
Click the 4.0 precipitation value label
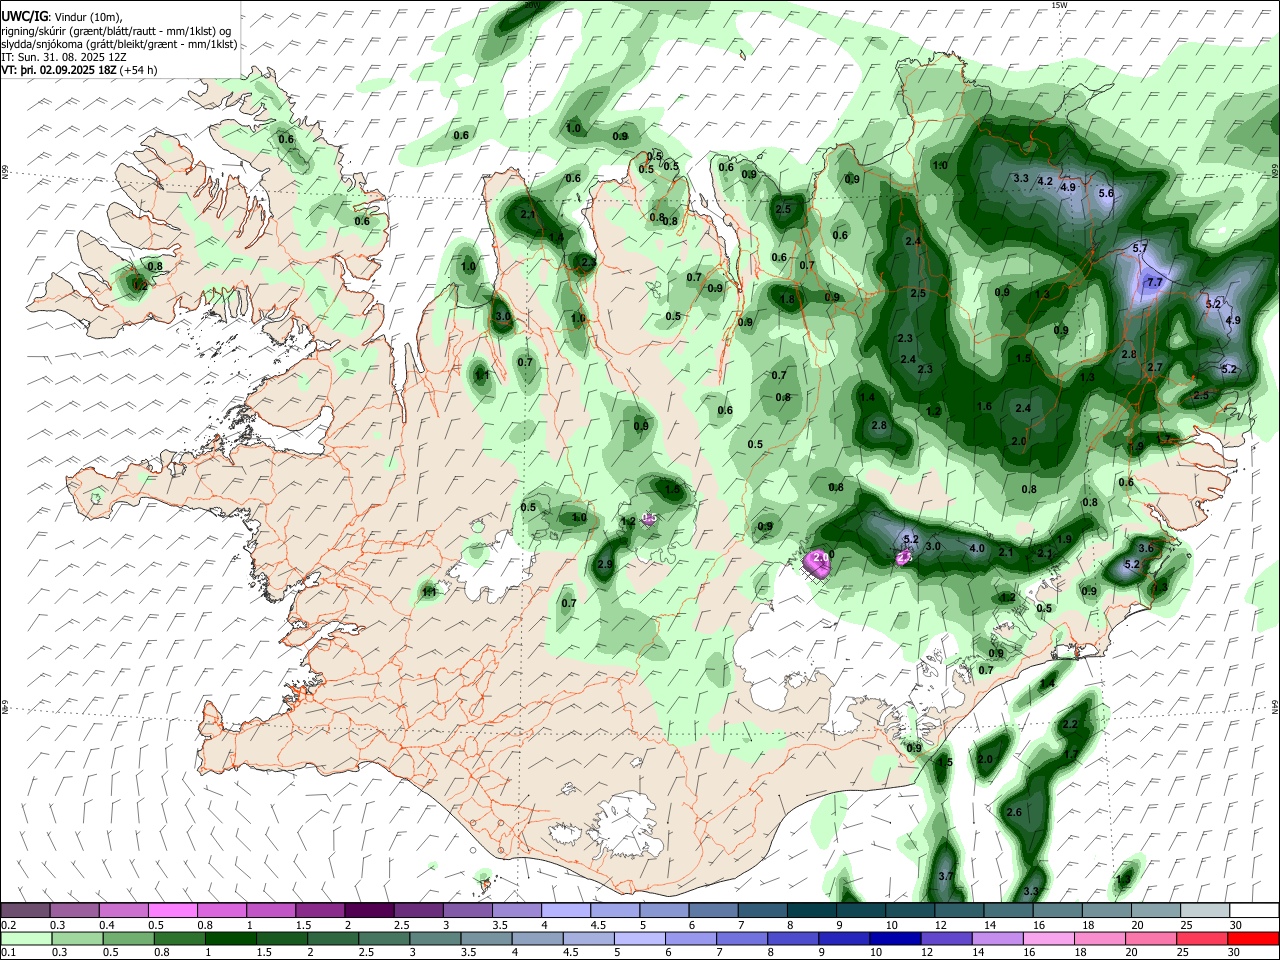pyautogui.click(x=977, y=548)
